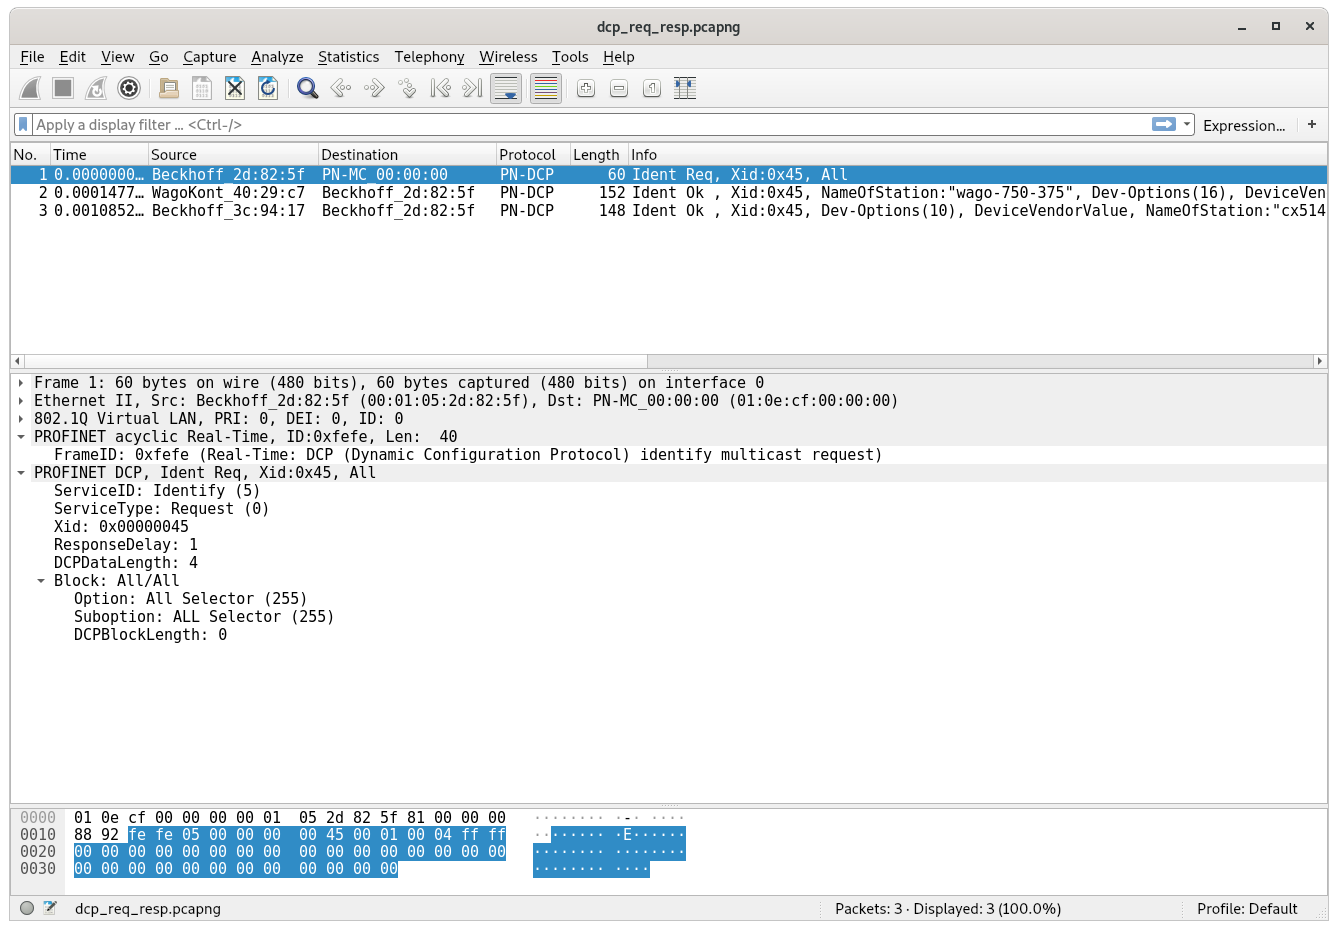Reload the capture file
The width and height of the screenshot is (1338, 930).
point(268,89)
